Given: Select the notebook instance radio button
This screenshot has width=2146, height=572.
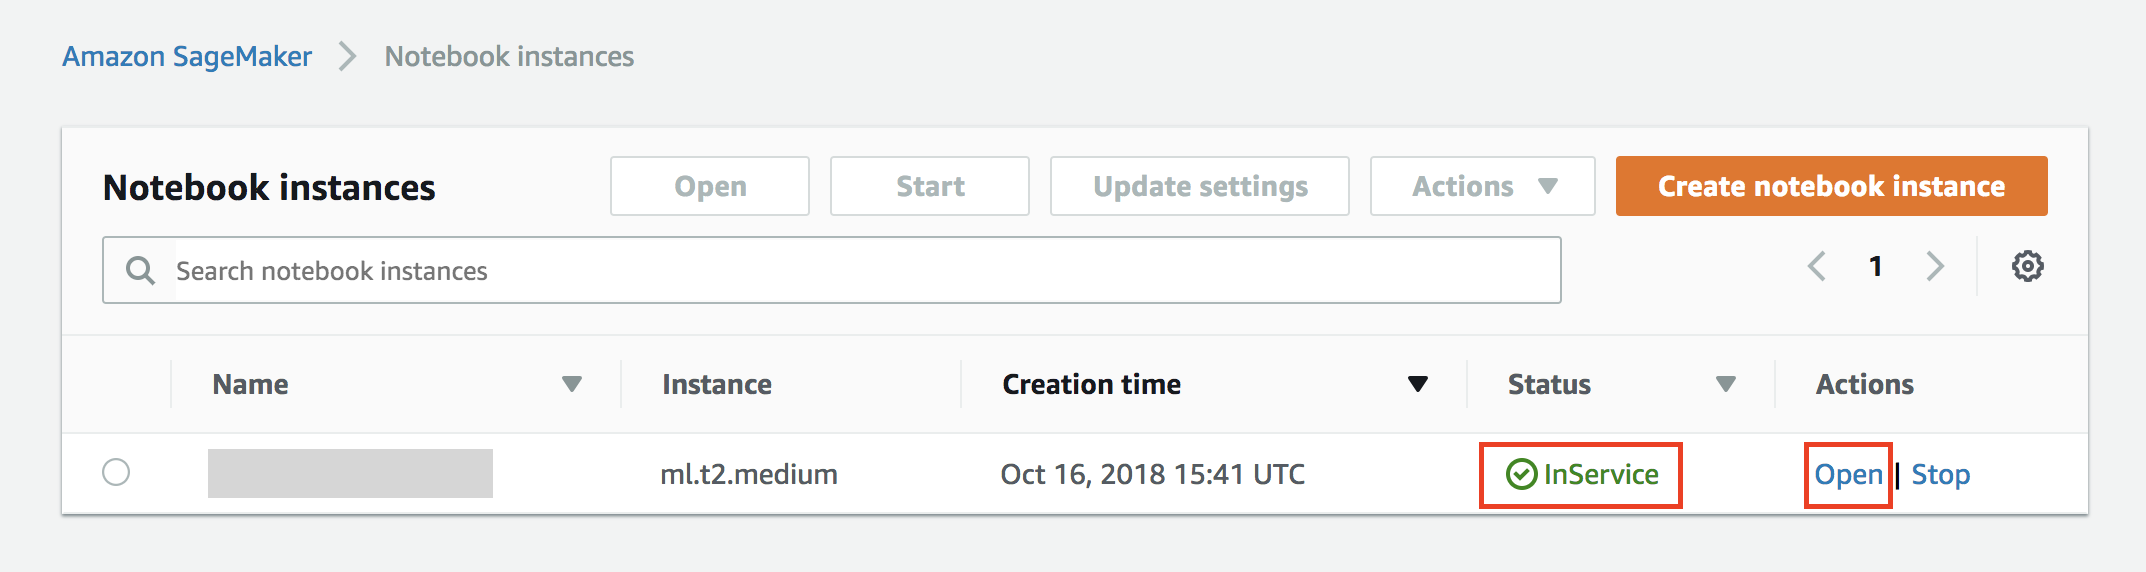Looking at the screenshot, I should 116,472.
